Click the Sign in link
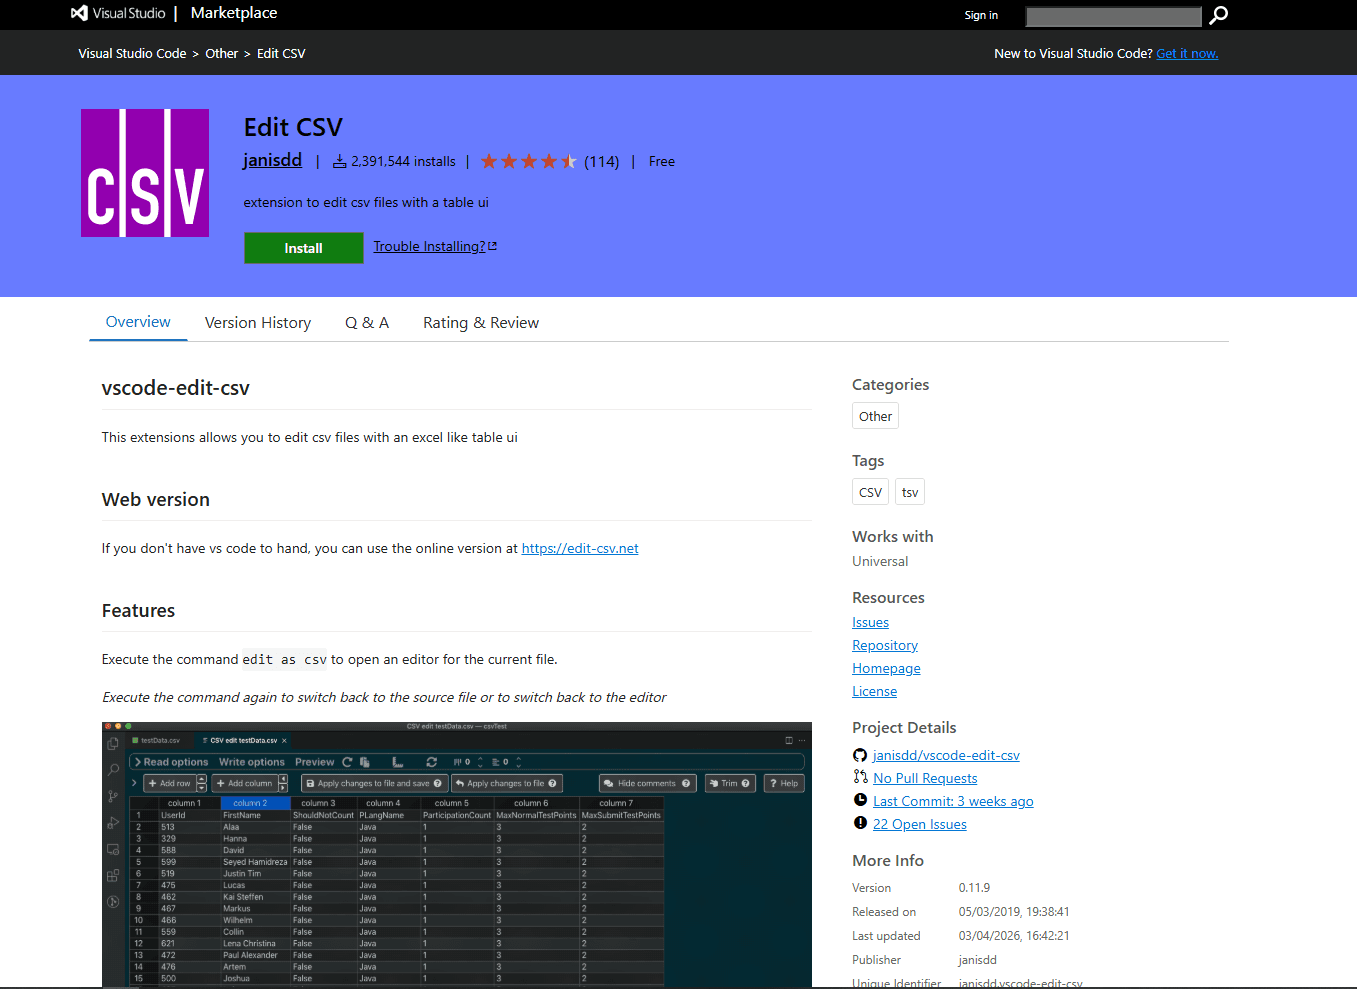Screen dimensions: 1357x989 coord(981,15)
